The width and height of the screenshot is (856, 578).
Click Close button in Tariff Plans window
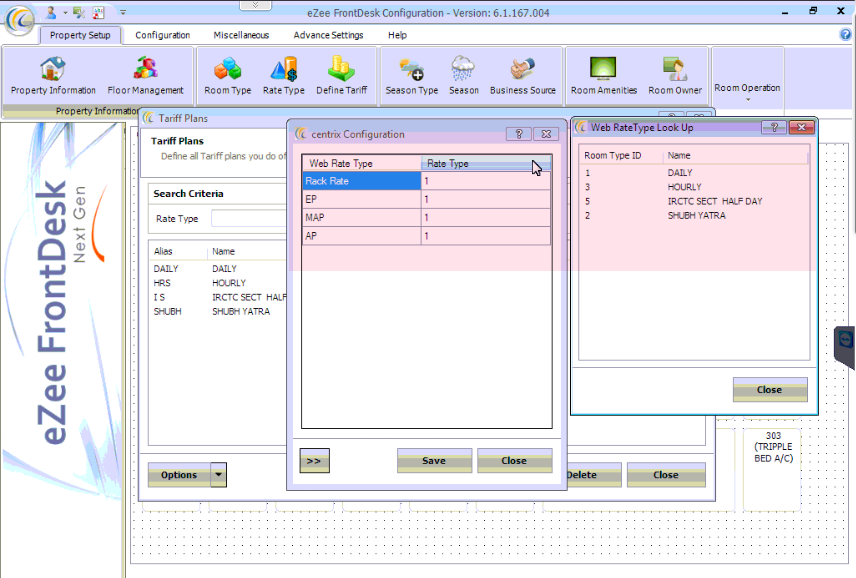pos(666,475)
